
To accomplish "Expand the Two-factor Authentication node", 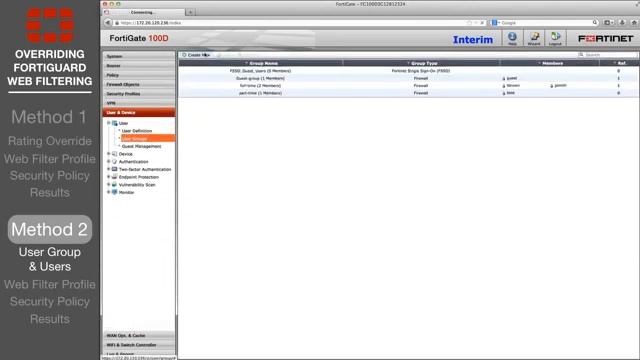I will pos(109,169).
